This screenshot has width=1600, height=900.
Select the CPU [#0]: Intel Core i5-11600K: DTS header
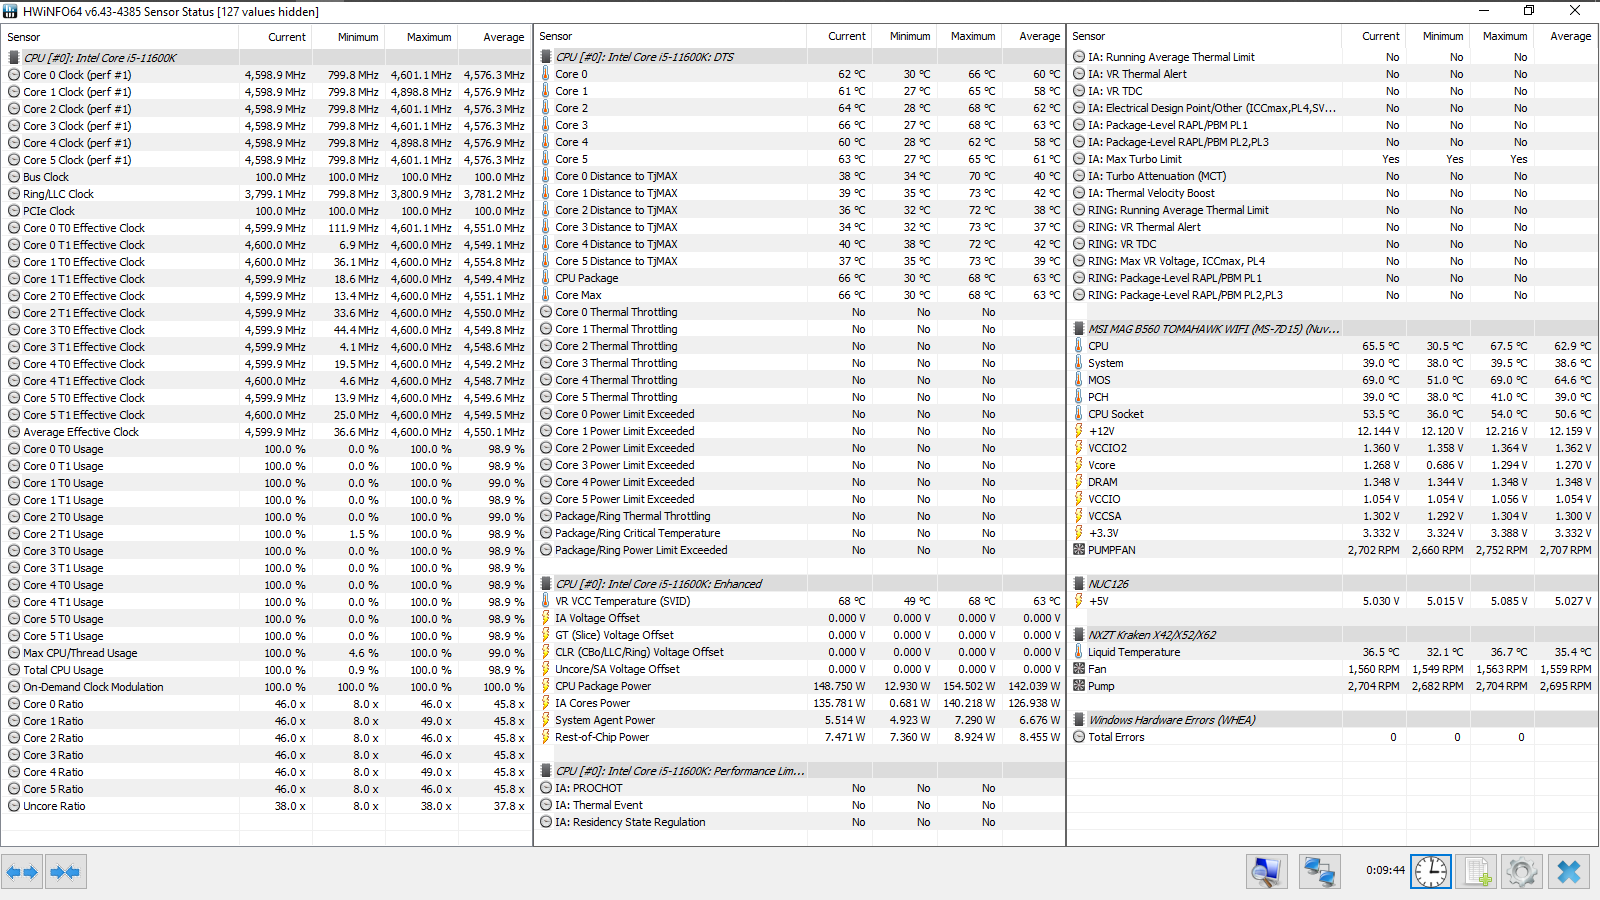coord(800,57)
